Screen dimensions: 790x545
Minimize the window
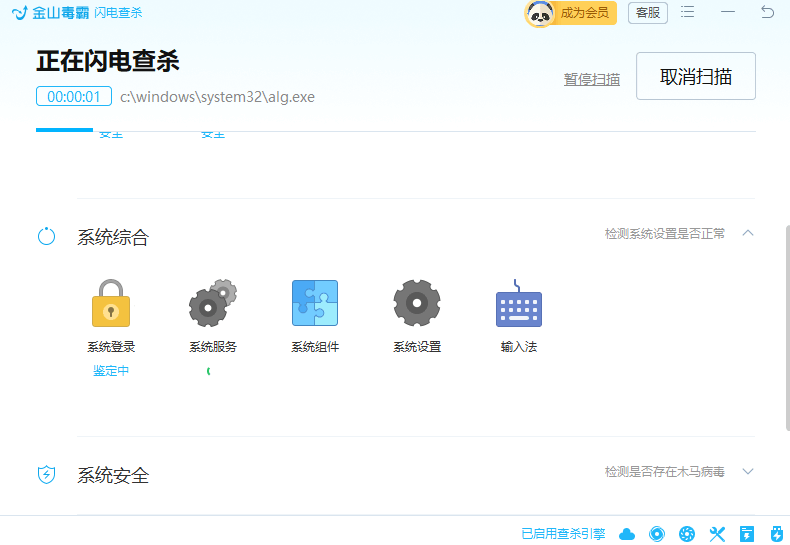coord(728,12)
